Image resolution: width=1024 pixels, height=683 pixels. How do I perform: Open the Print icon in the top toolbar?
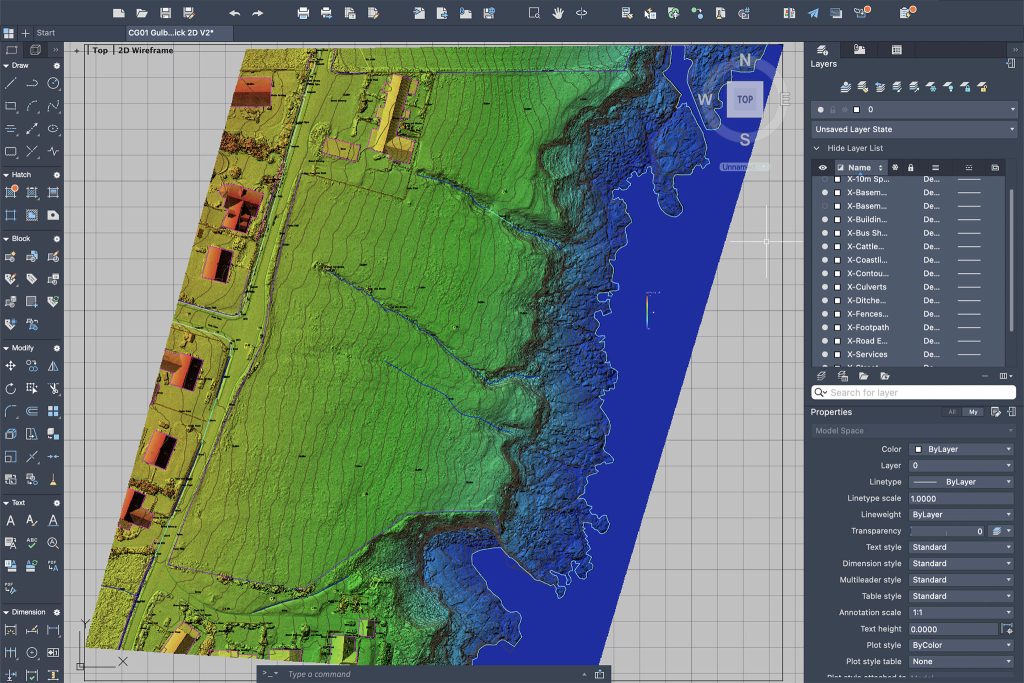point(303,13)
